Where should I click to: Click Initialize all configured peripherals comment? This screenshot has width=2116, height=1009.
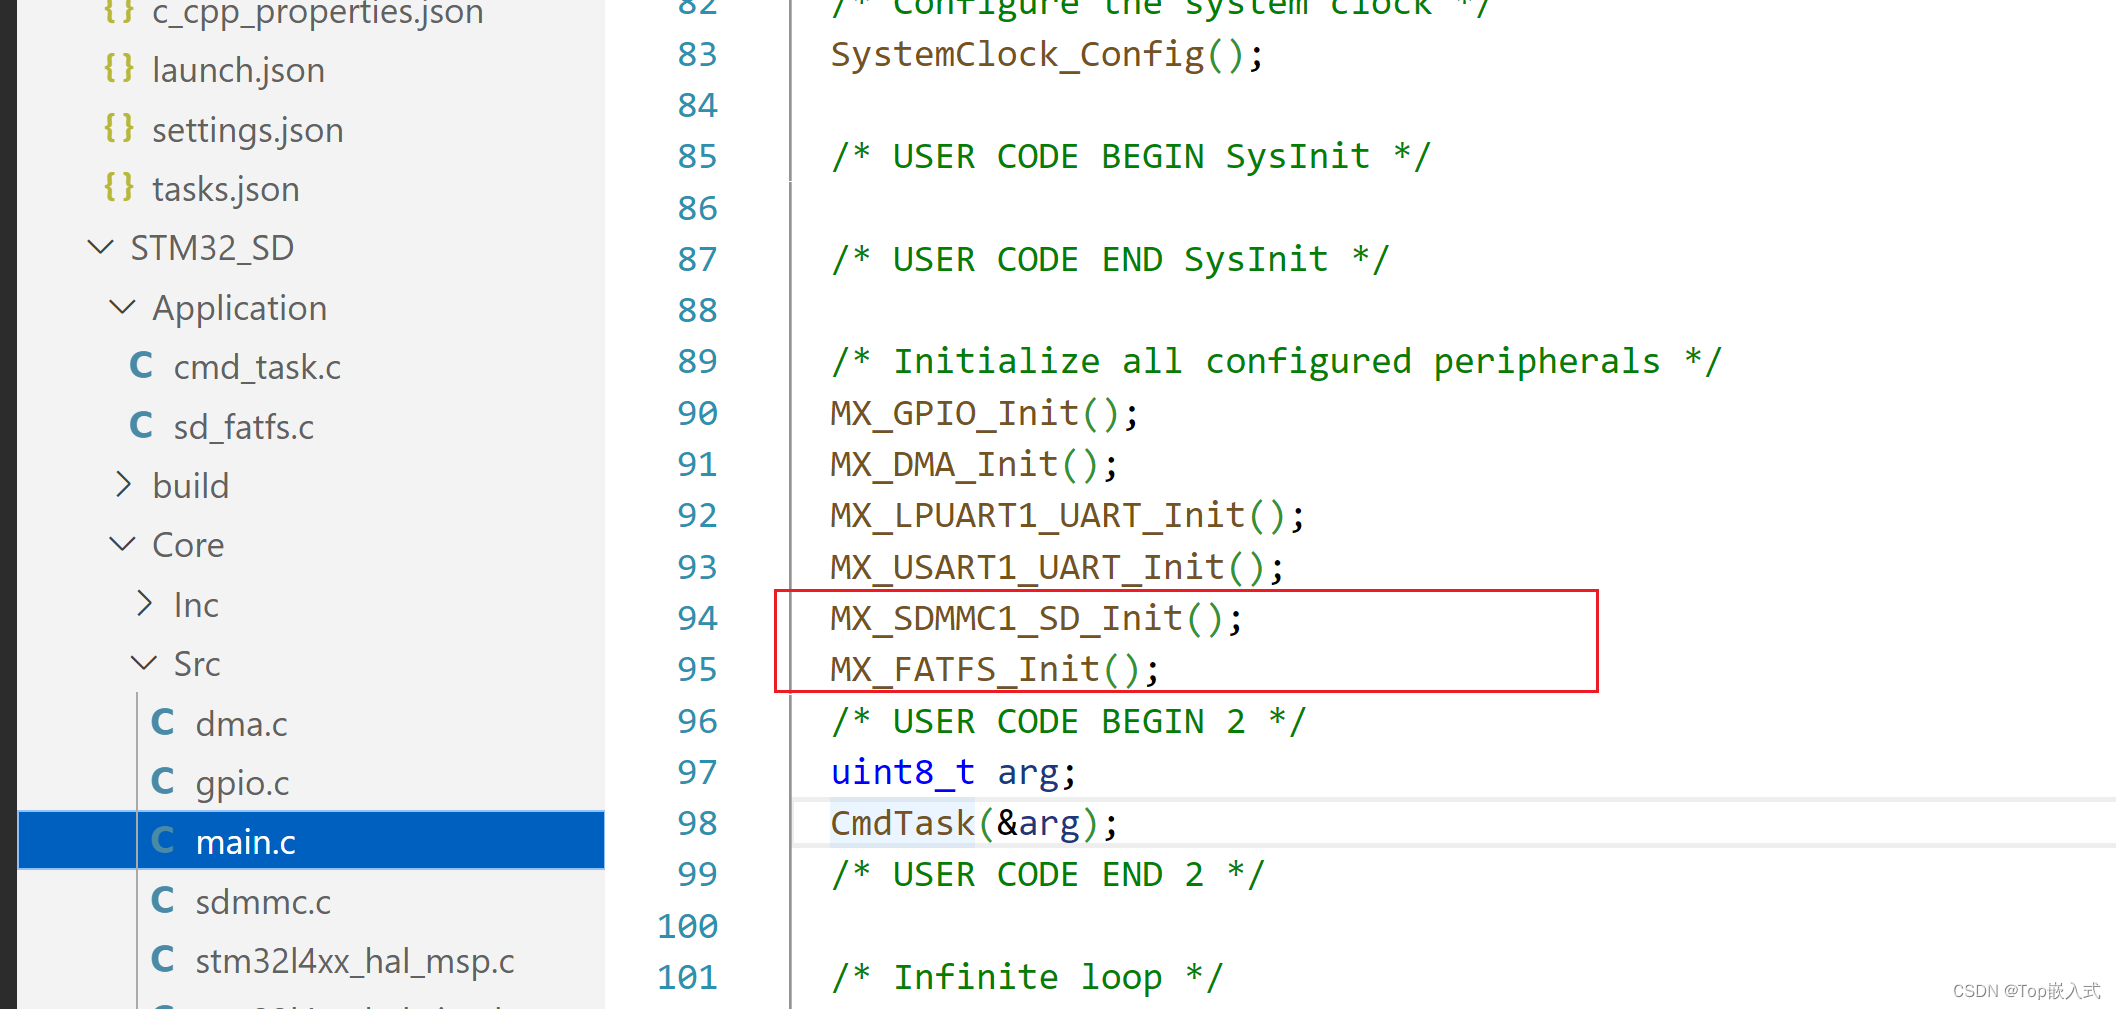pos(1276,362)
